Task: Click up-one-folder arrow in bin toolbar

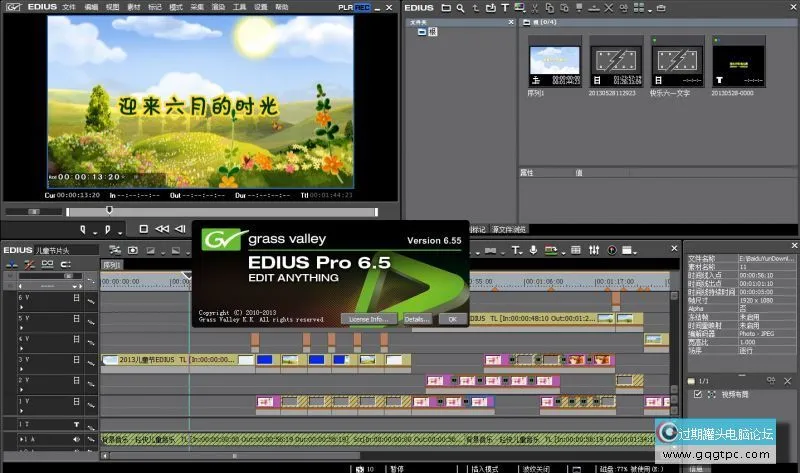Action: 476,8
